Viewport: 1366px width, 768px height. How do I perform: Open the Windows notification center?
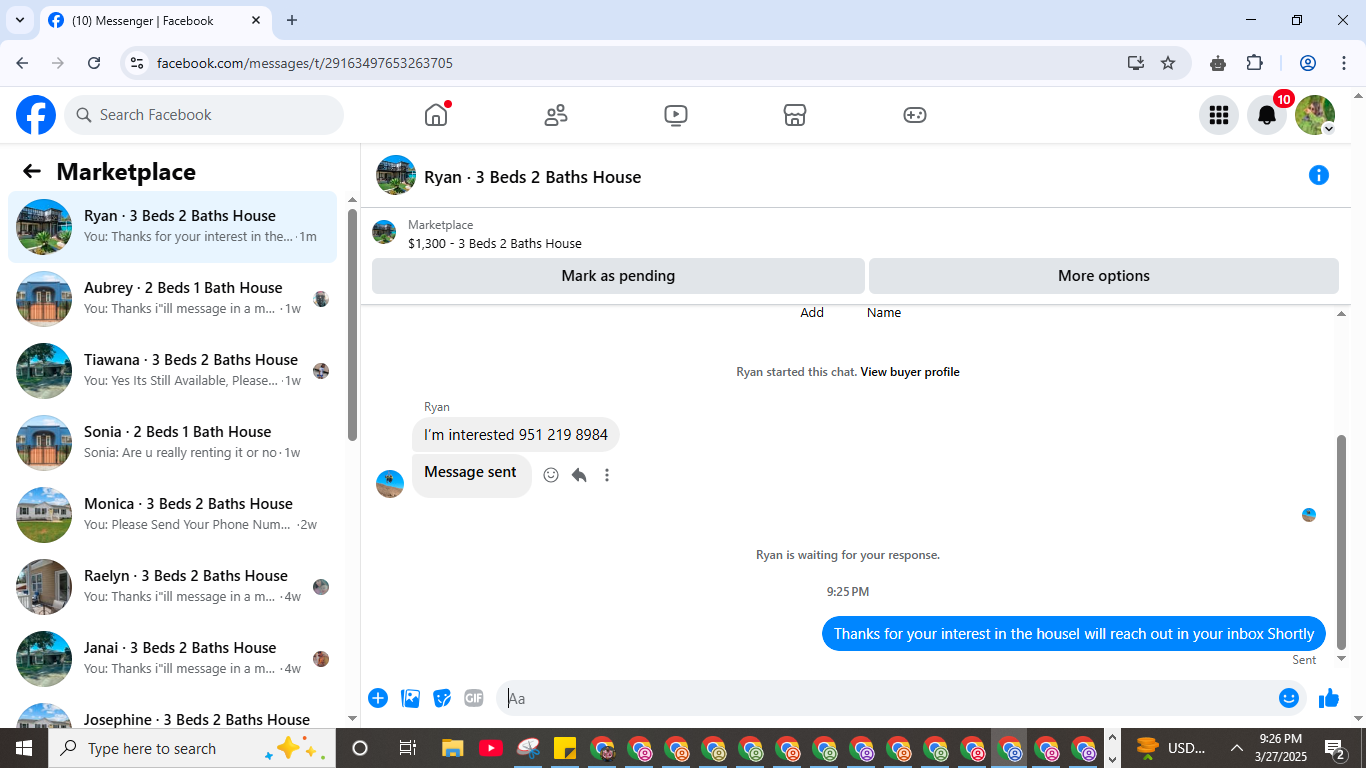click(1335, 748)
